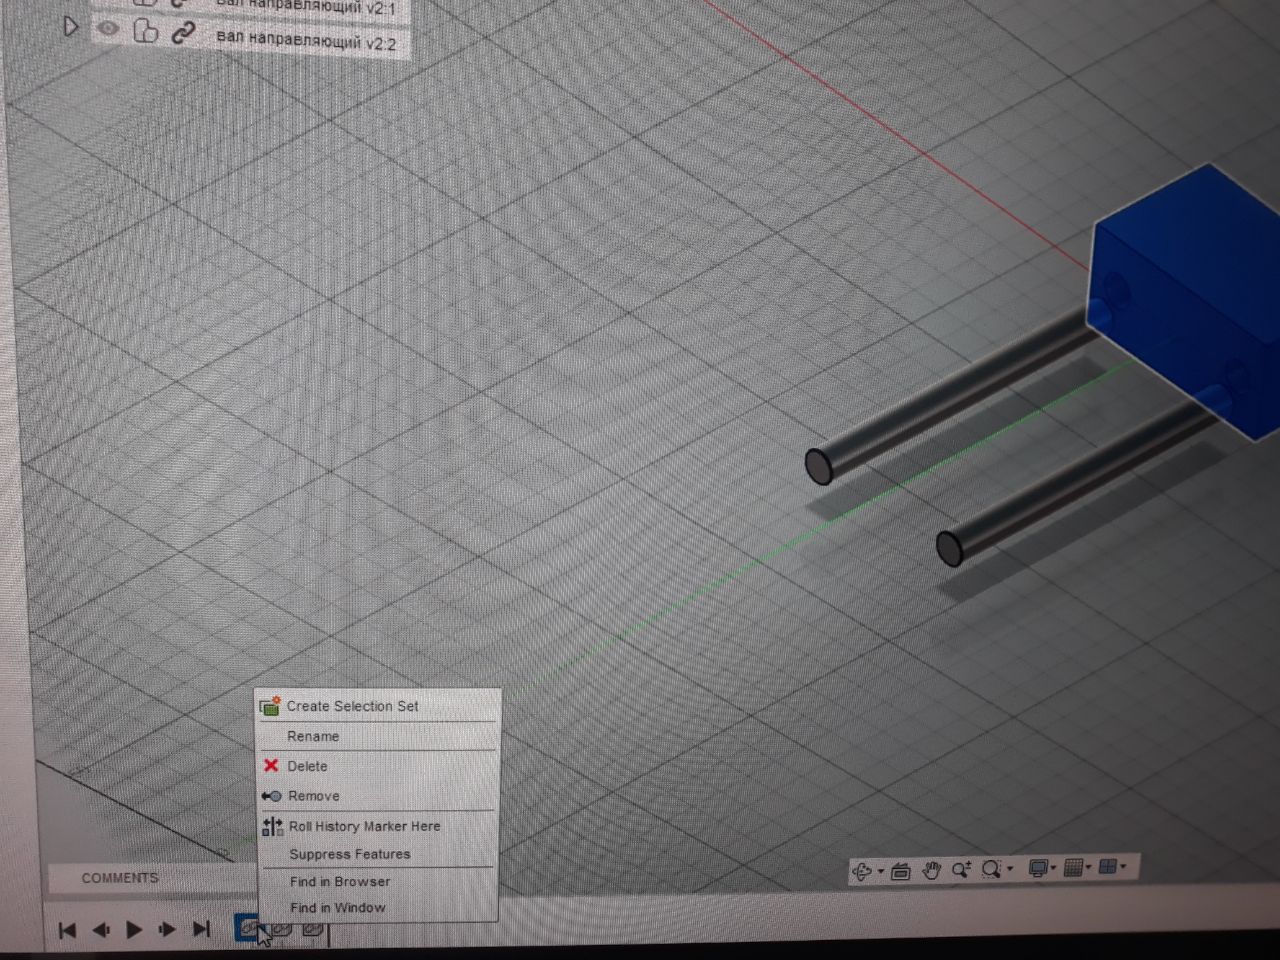The width and height of the screenshot is (1280, 960).
Task: Choose Delete in the context menu
Action: tap(378, 766)
